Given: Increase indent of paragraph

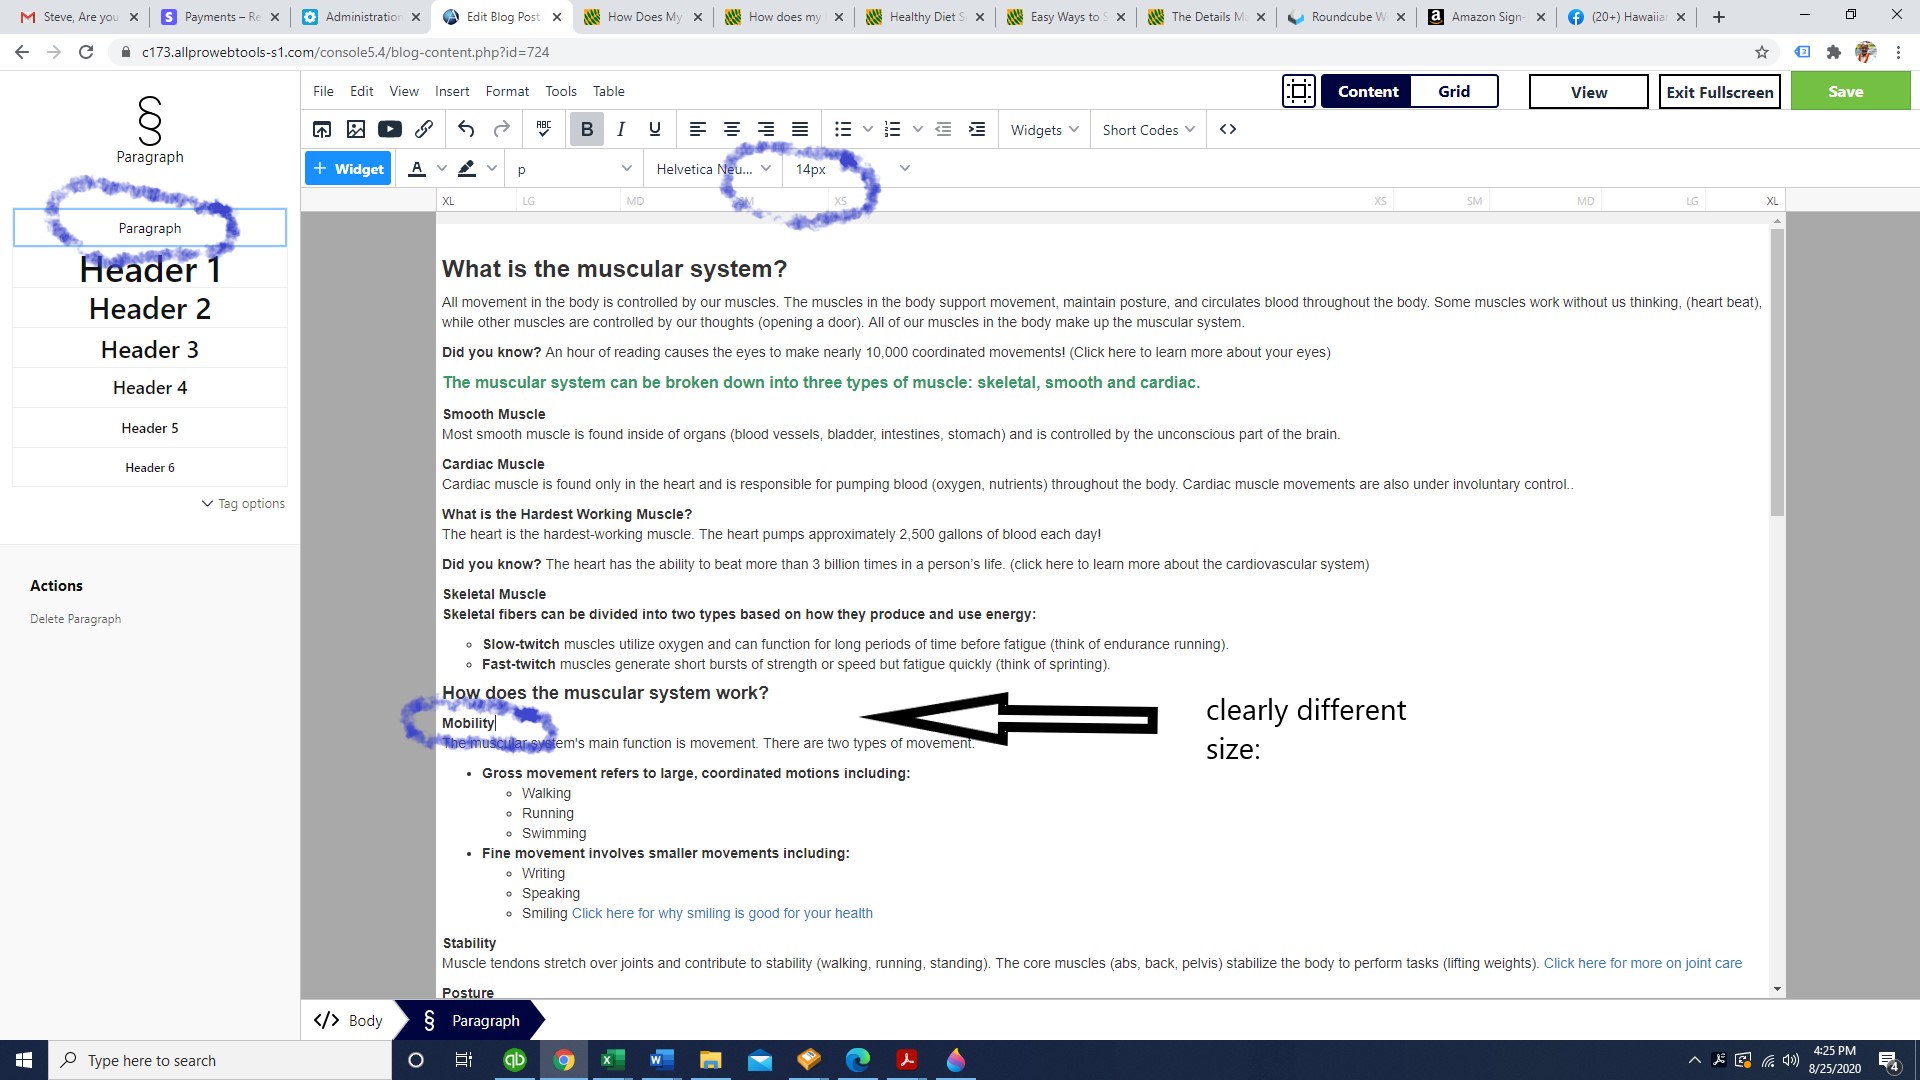Looking at the screenshot, I should tap(977, 129).
